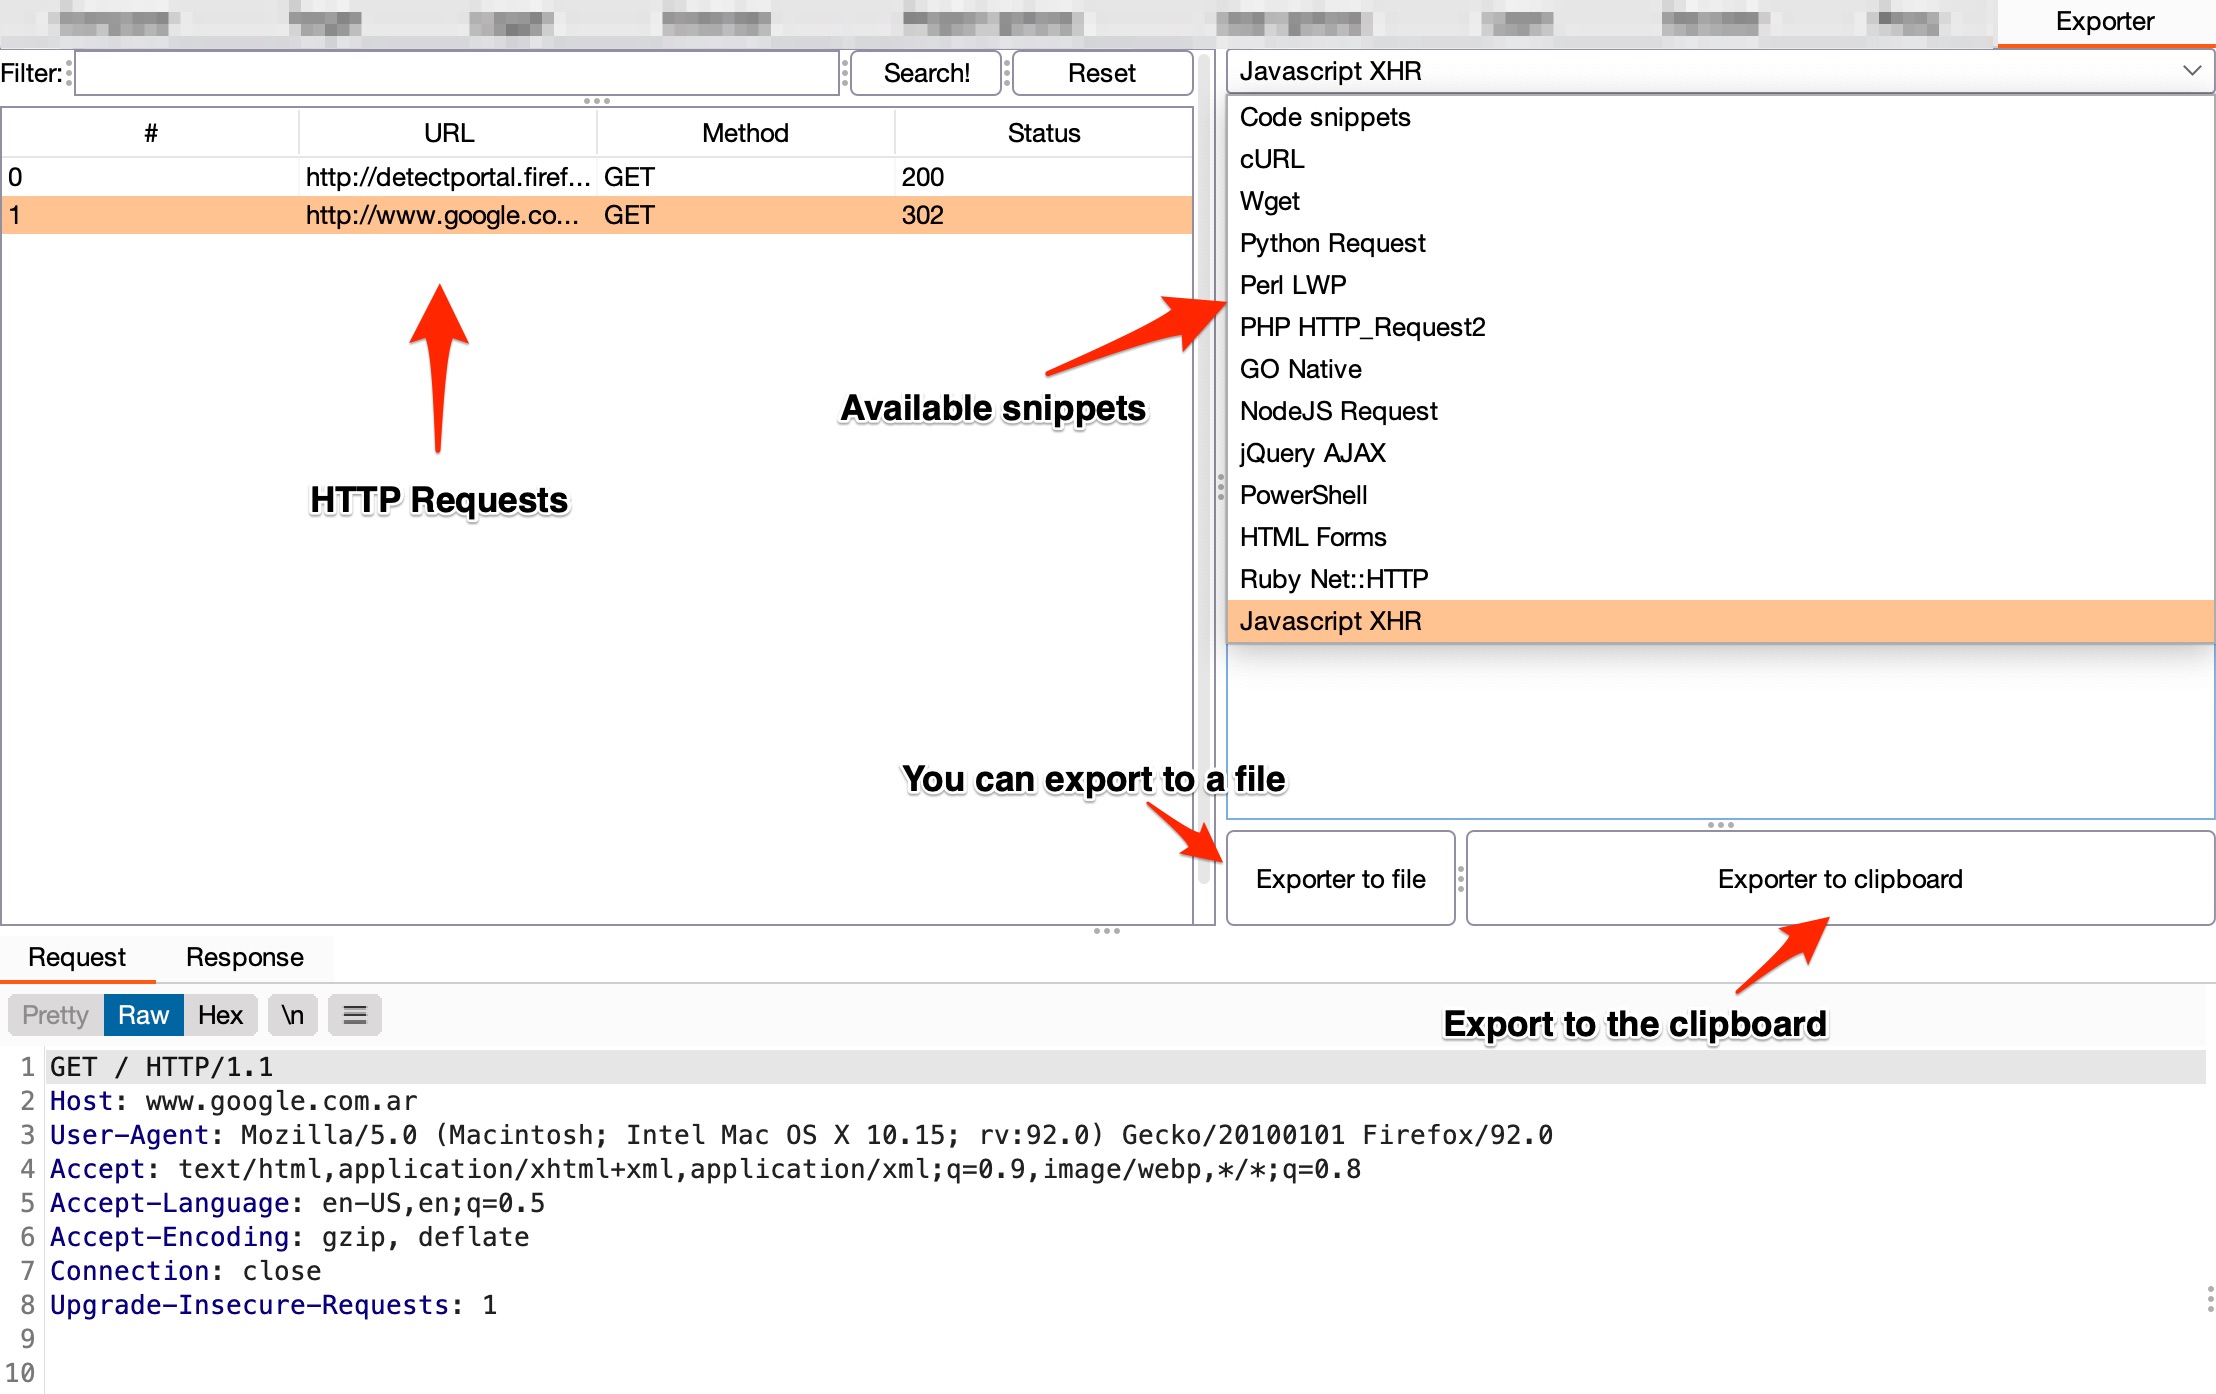The height and width of the screenshot is (1394, 2216).
Task: Open the Exporter tab
Action: point(2104,22)
